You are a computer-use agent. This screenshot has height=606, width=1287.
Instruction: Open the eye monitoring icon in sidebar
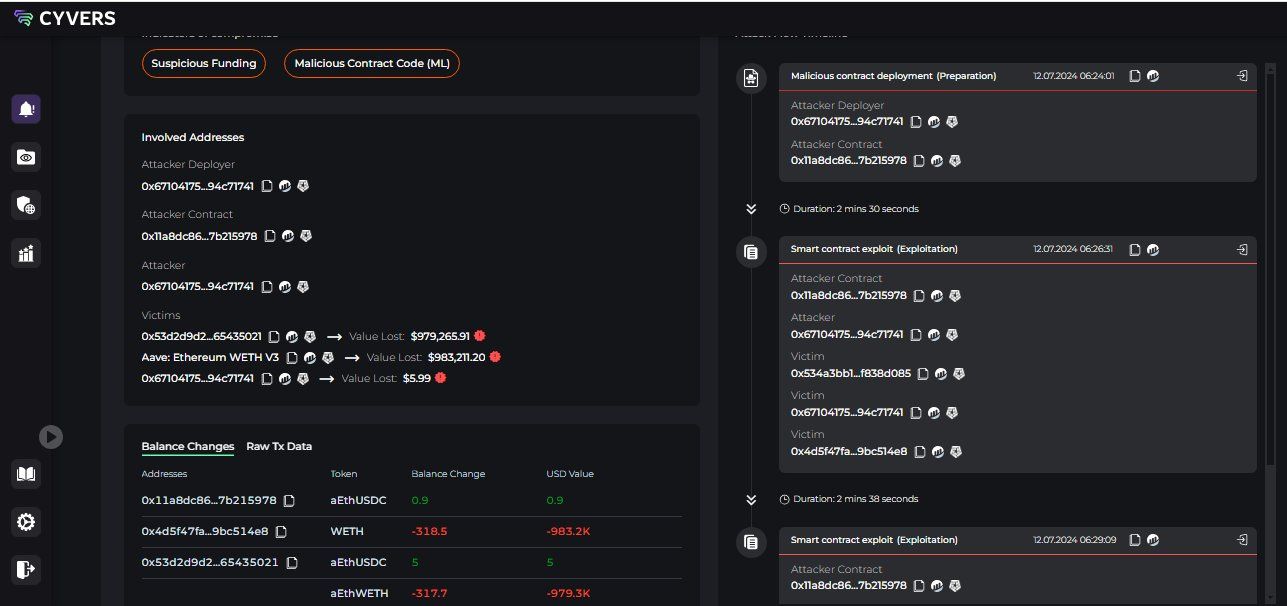point(26,157)
